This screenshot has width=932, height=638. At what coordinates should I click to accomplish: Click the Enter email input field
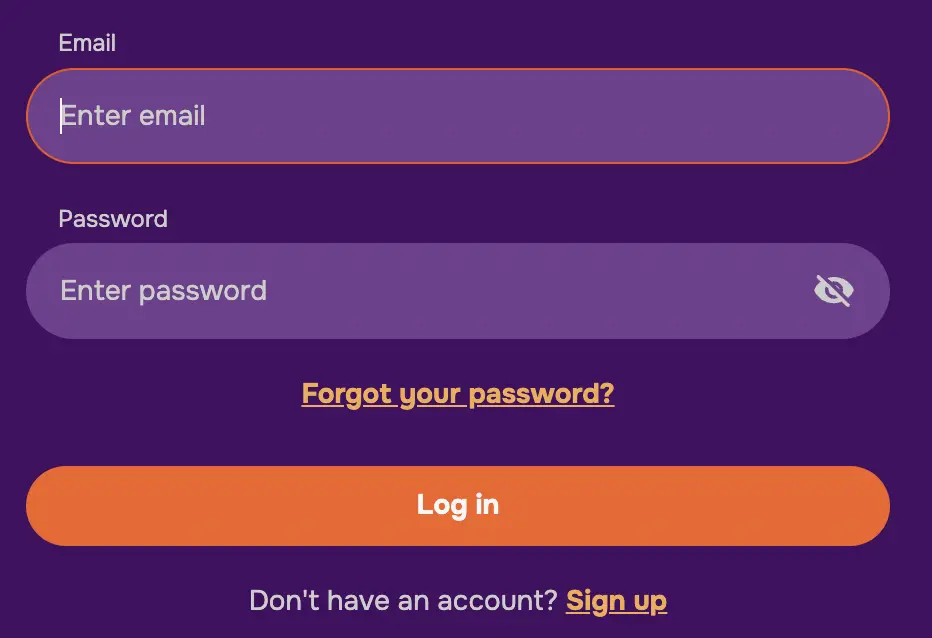(x=457, y=116)
